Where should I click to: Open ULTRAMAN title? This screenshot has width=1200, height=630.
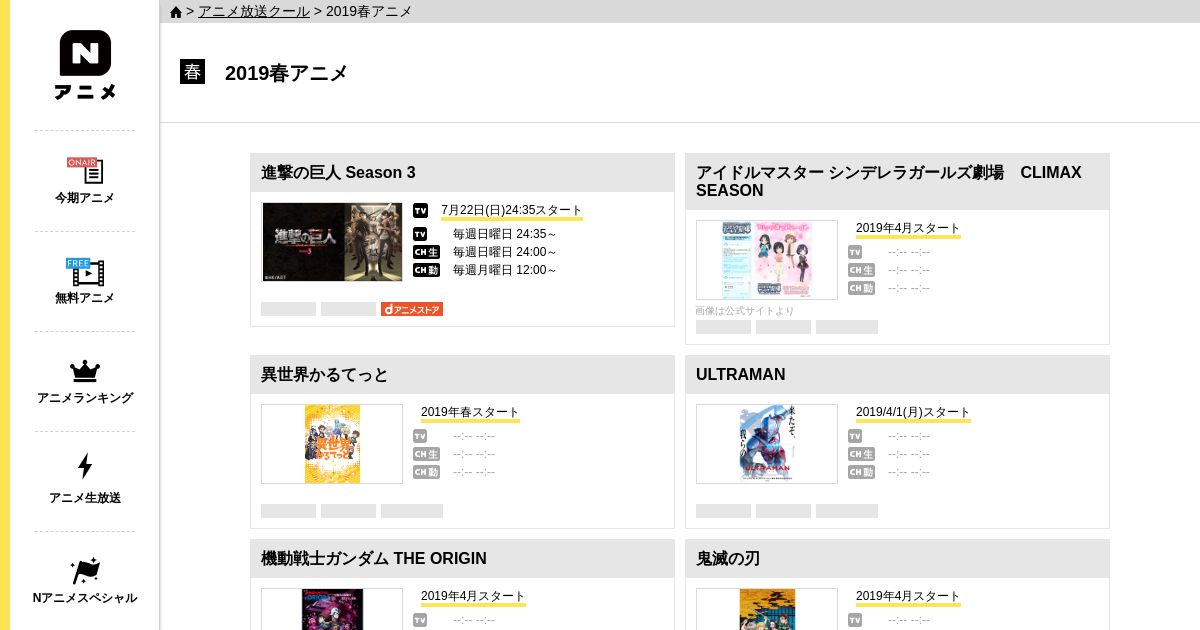click(740, 375)
